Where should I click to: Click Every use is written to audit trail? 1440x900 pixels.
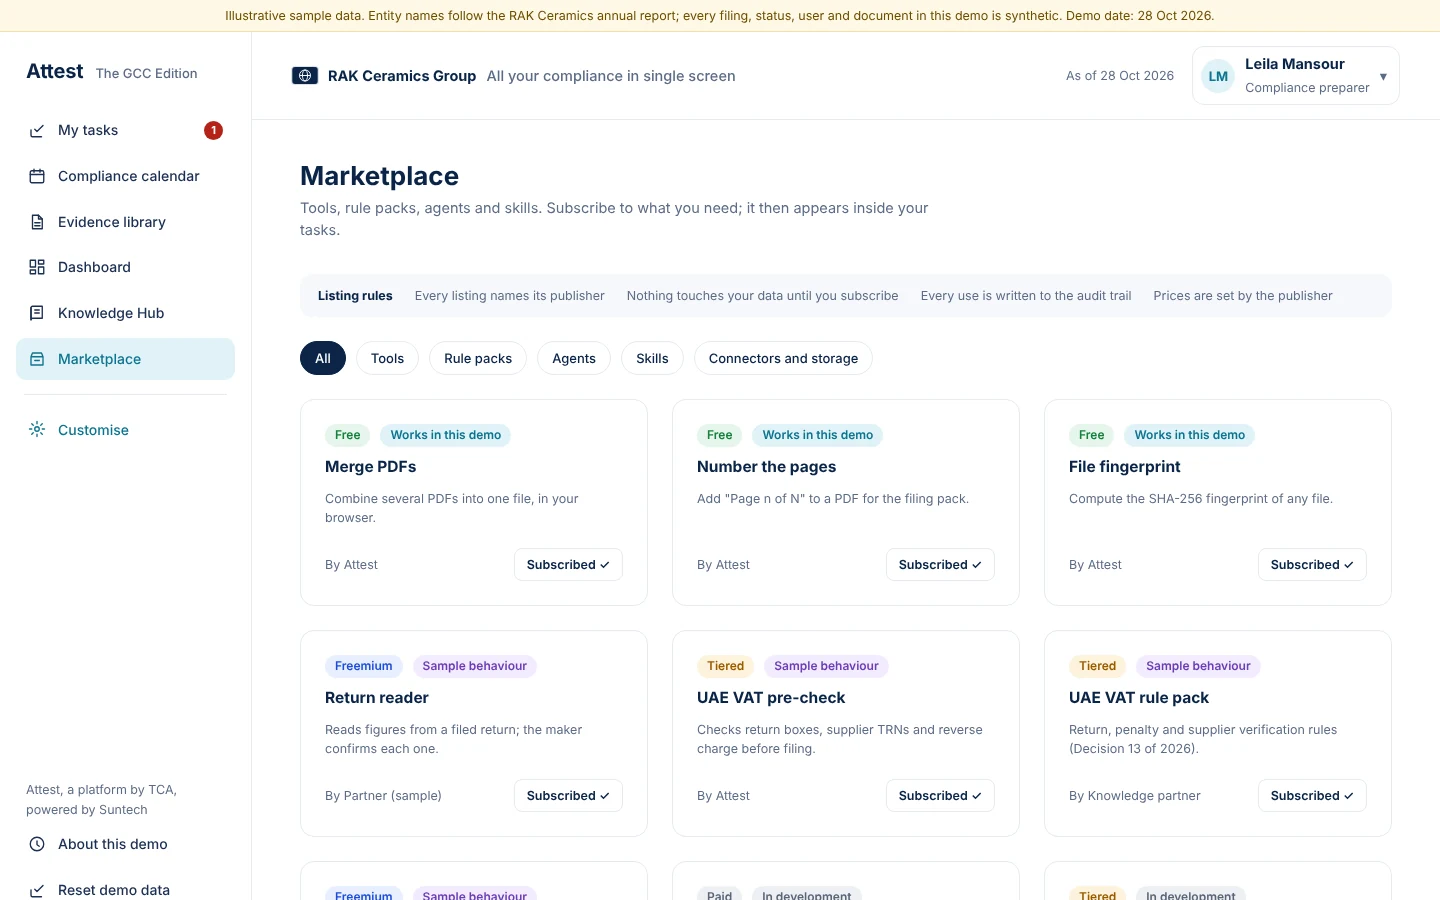pyautogui.click(x=1026, y=296)
